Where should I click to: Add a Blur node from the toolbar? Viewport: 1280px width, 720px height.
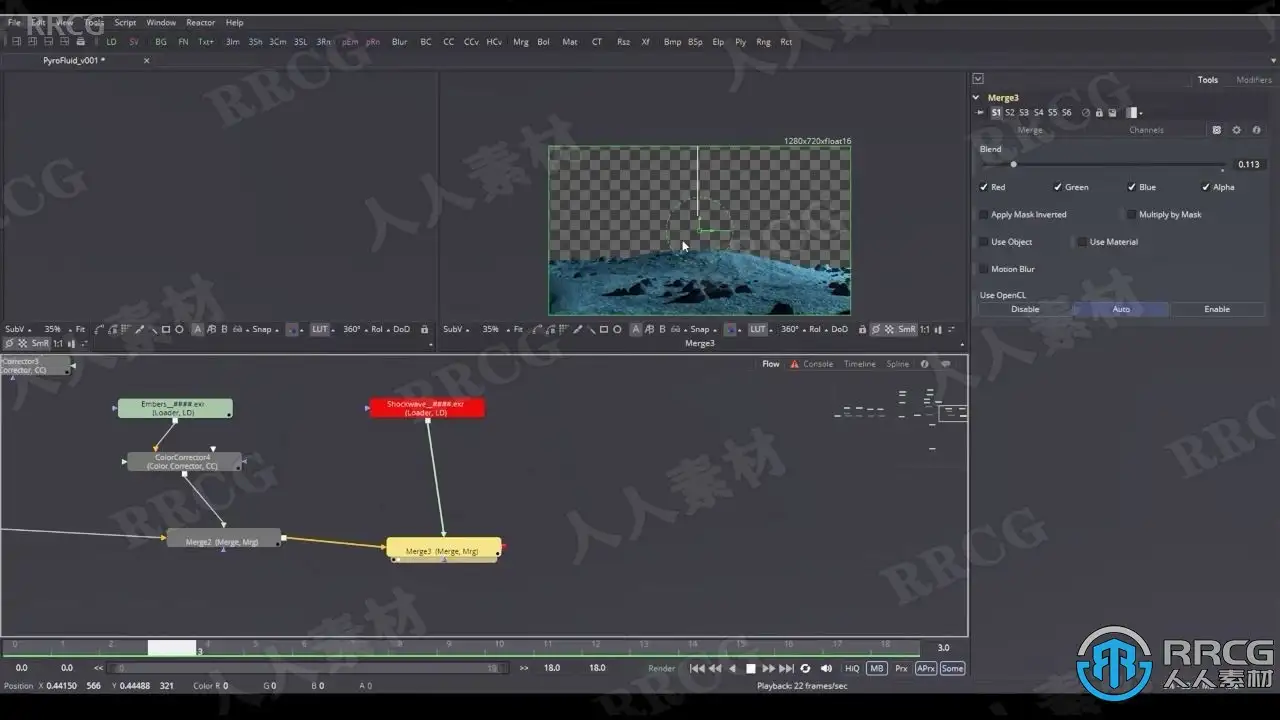coord(400,42)
